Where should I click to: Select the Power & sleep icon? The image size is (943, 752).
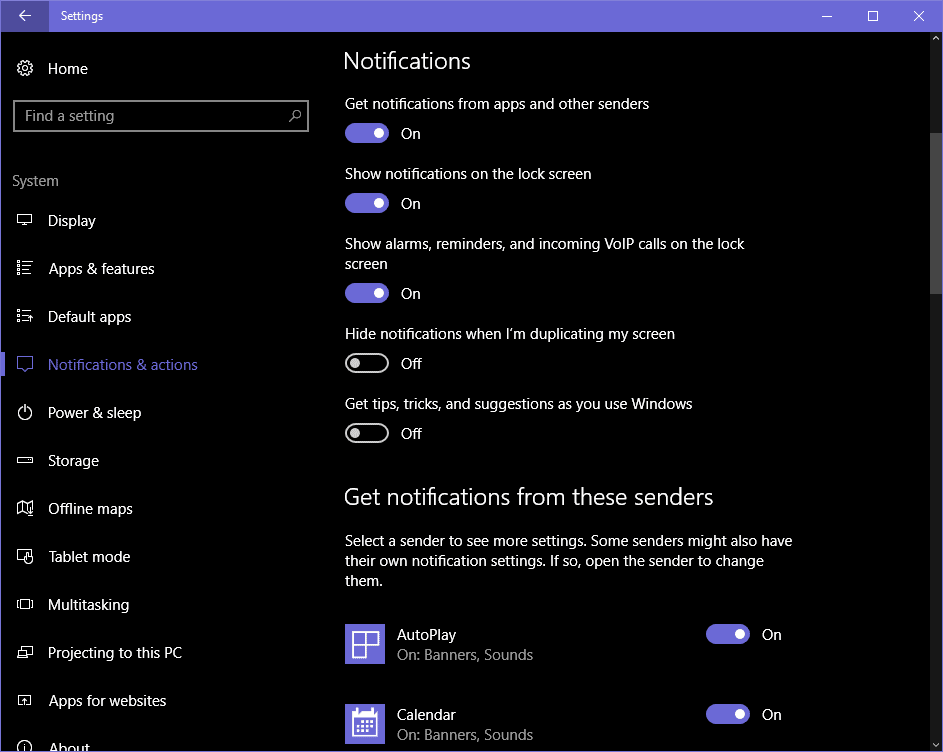pos(25,412)
